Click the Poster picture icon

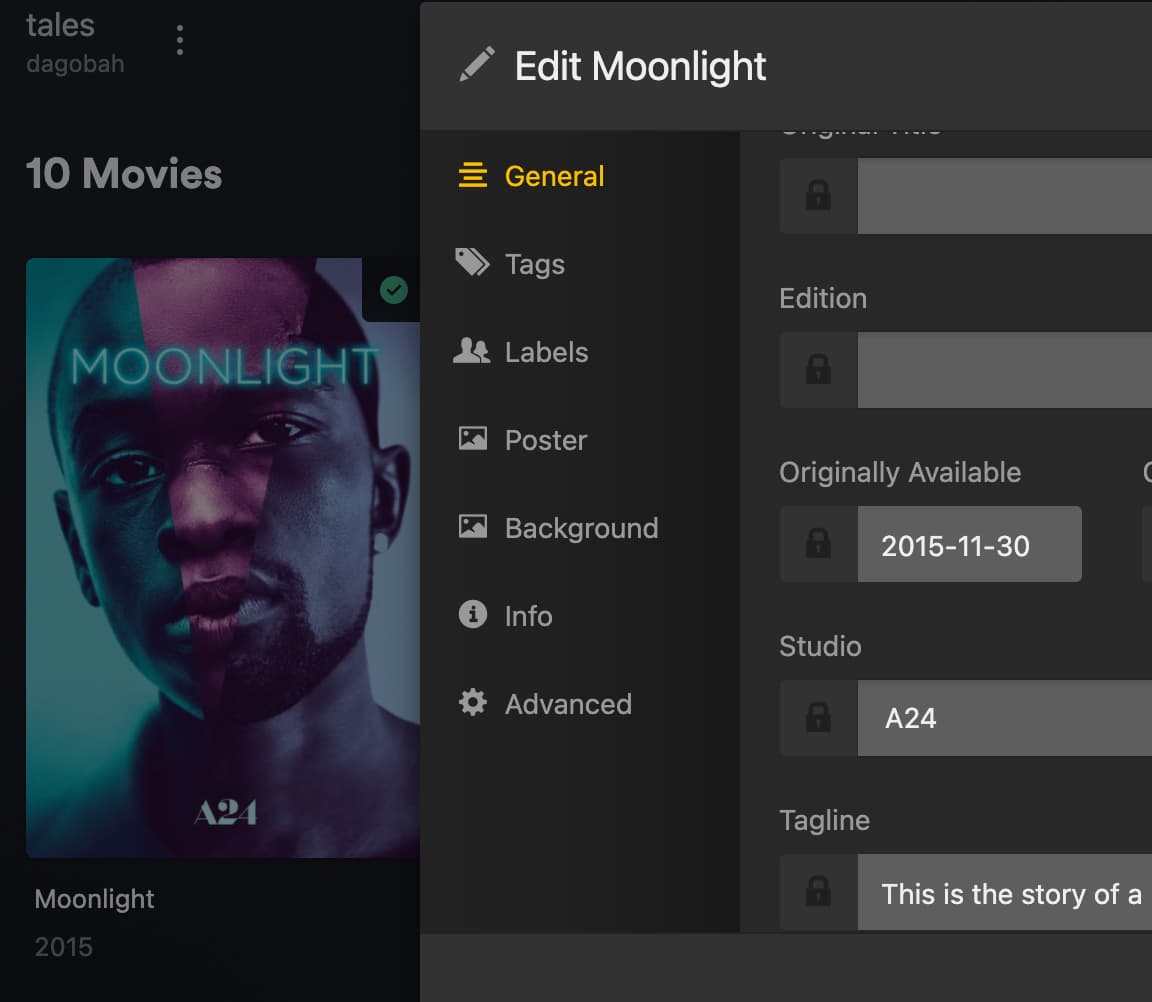(472, 439)
